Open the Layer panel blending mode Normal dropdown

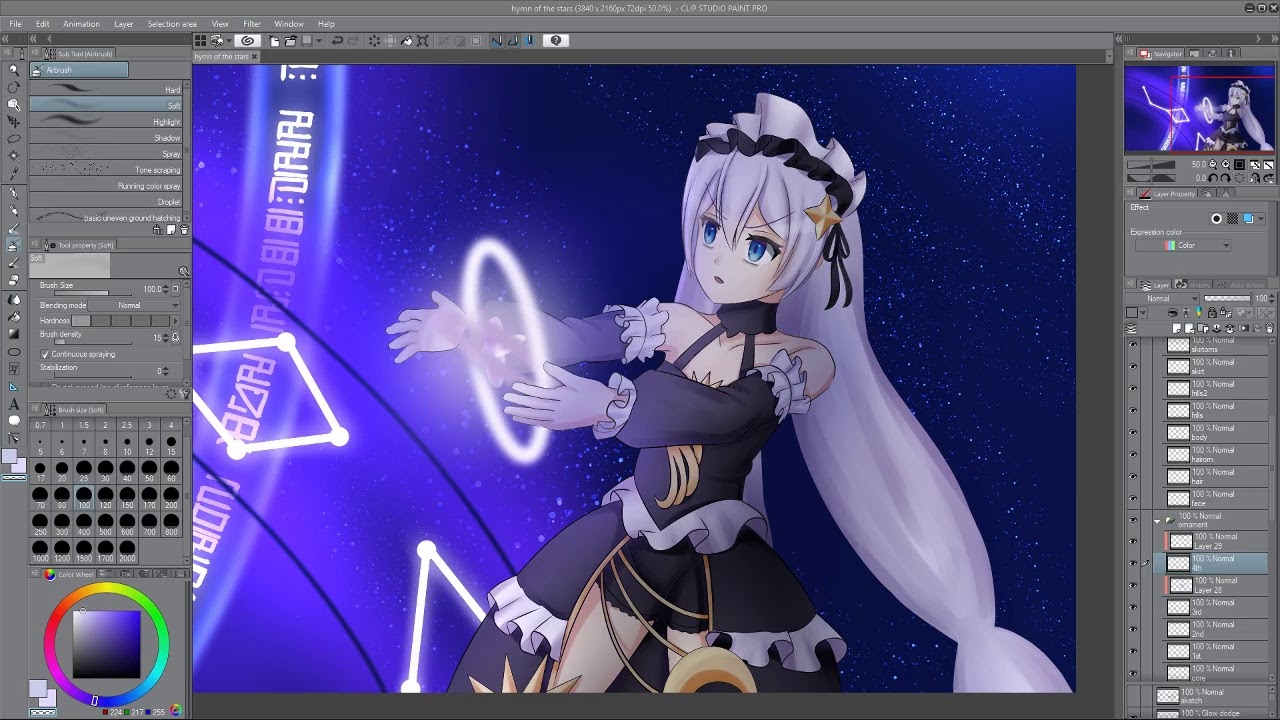pyautogui.click(x=1162, y=298)
